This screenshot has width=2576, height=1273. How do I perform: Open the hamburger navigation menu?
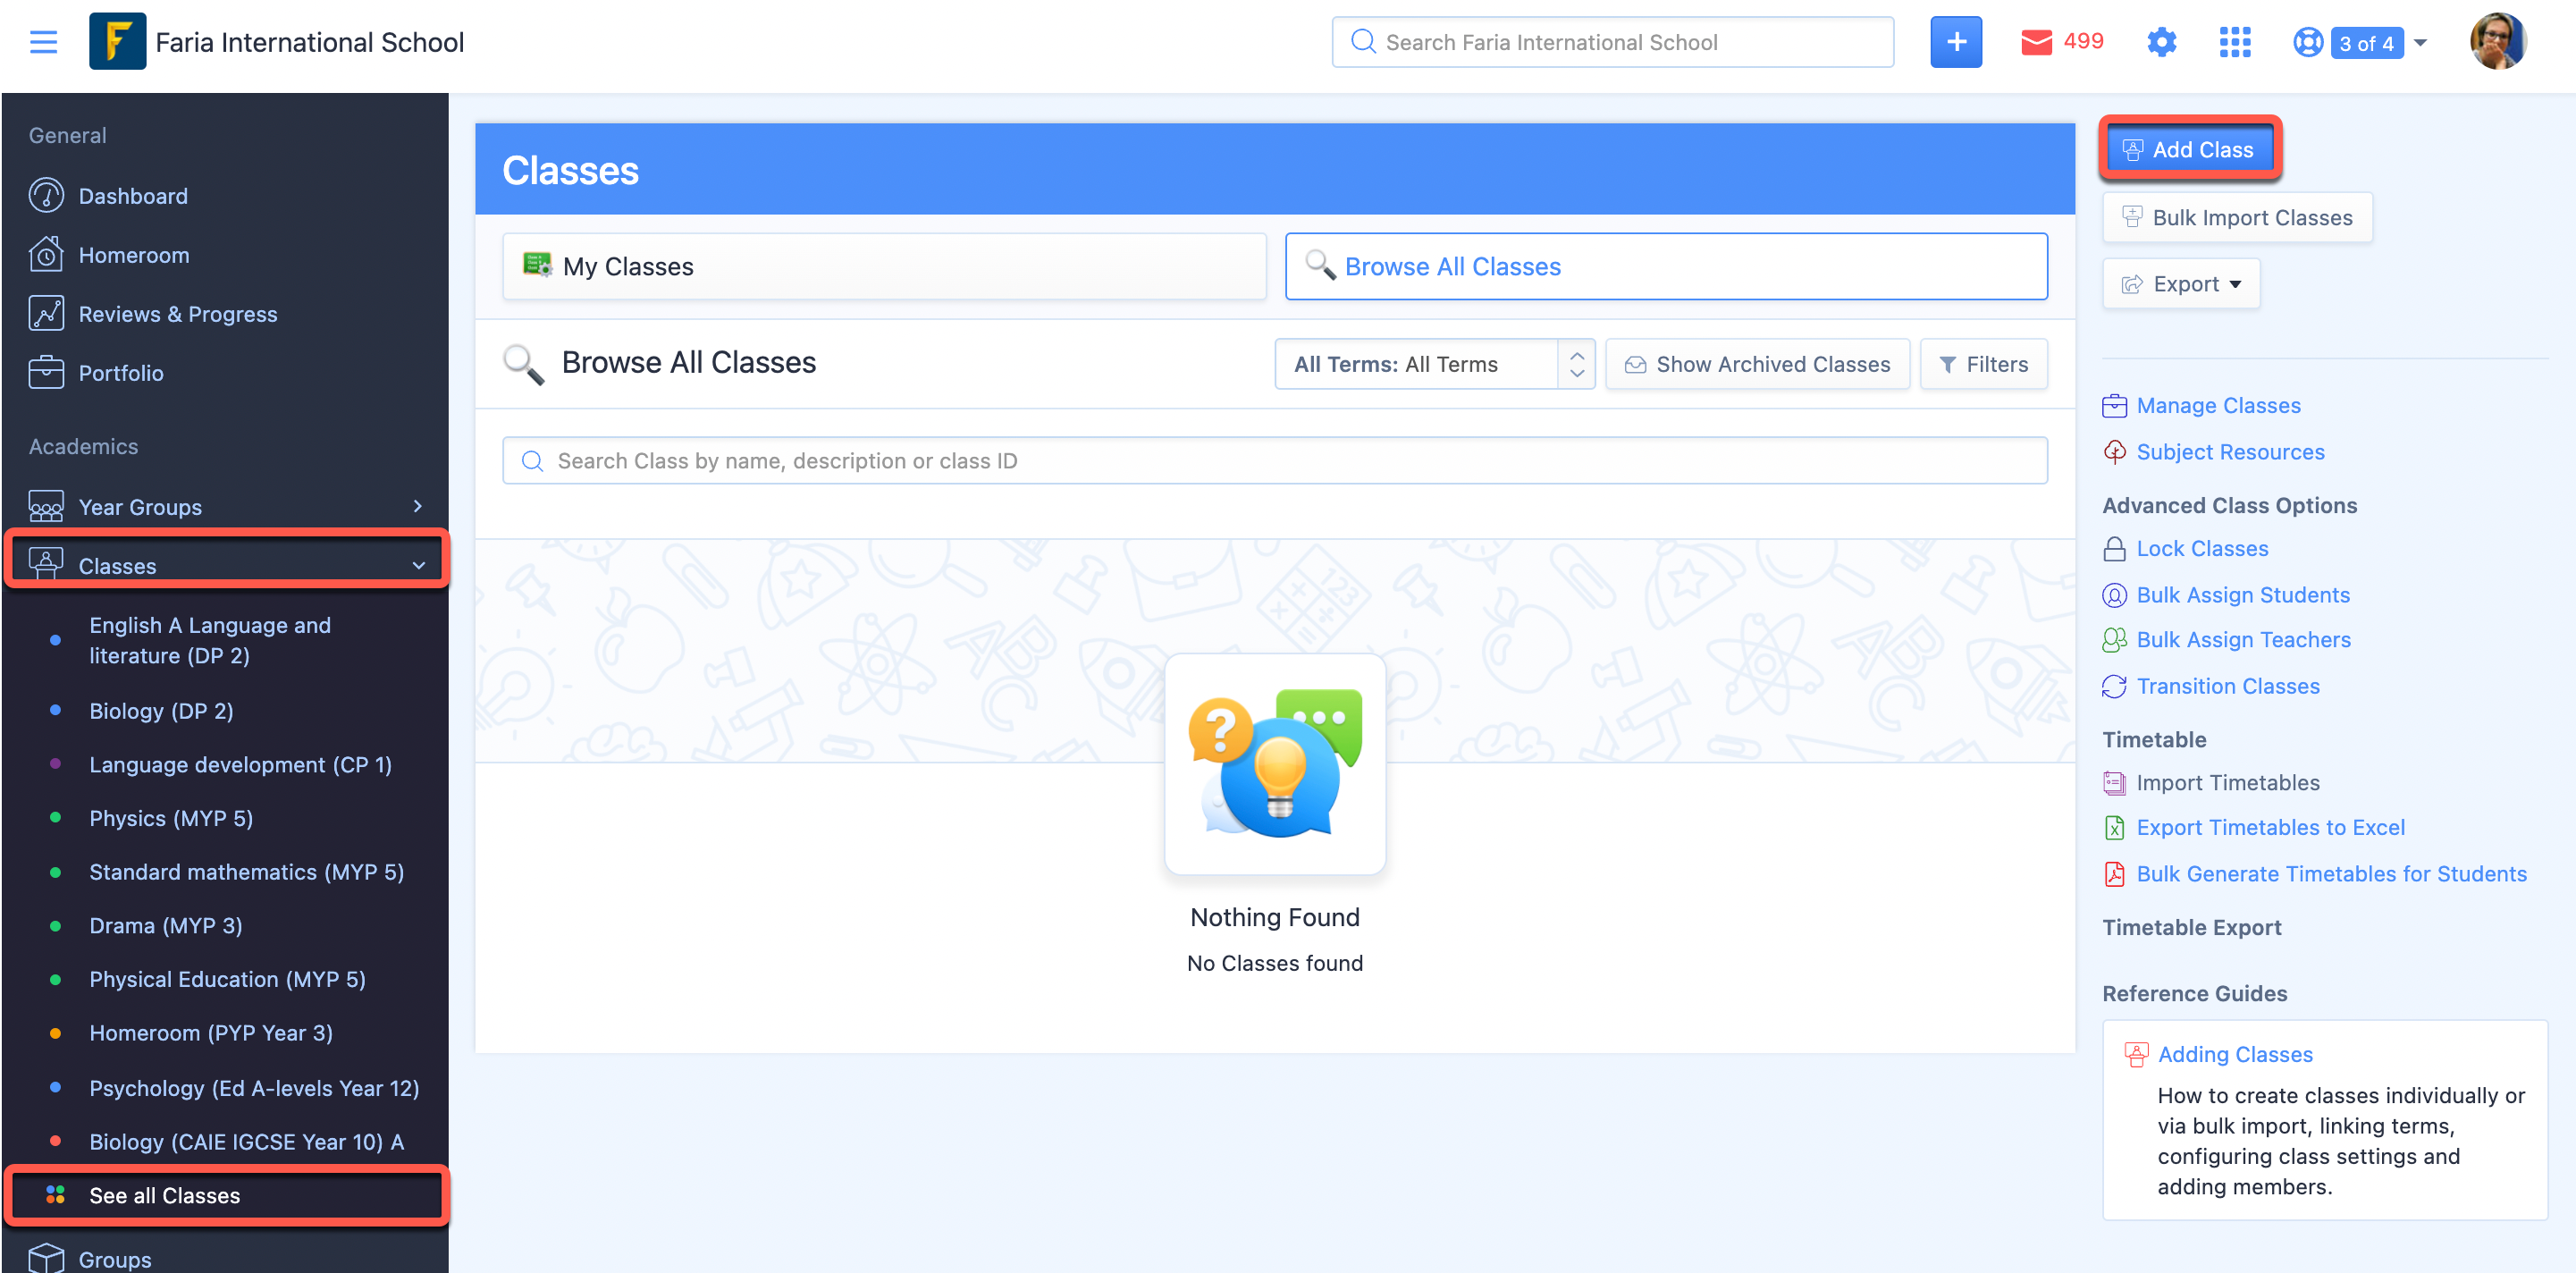click(x=43, y=42)
